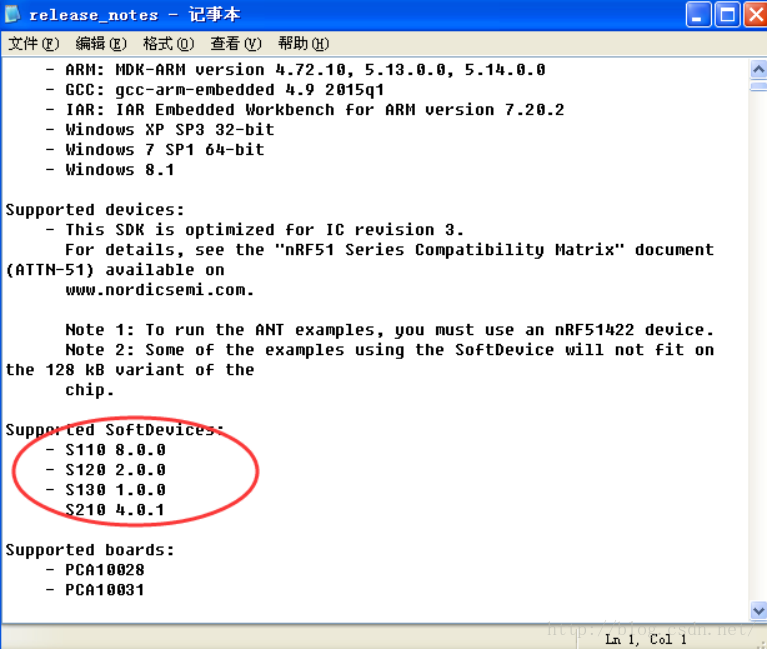
Task: Click the vertical scrollbar thumb
Action: (x=758, y=87)
